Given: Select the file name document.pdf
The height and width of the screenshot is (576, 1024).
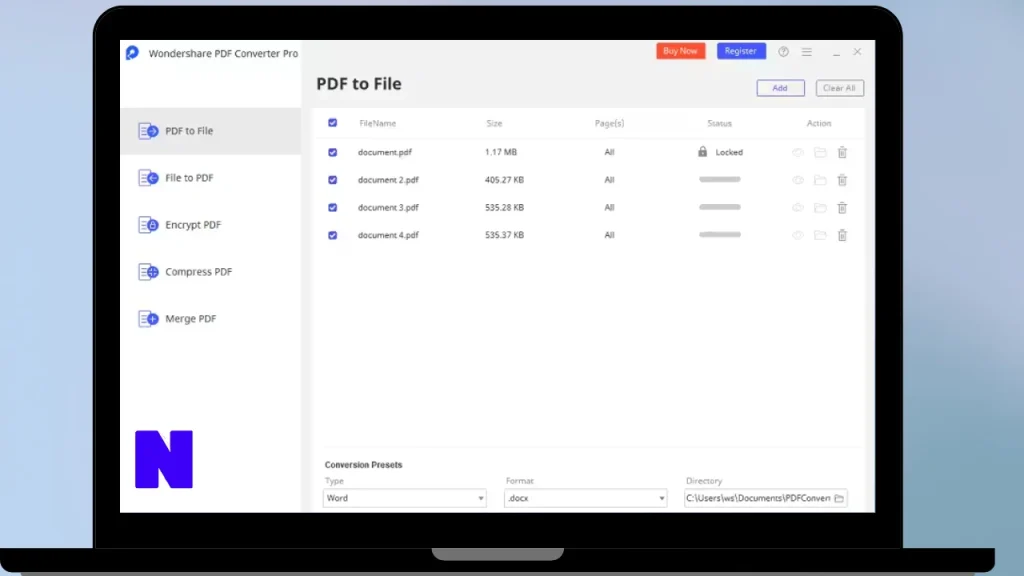Looking at the screenshot, I should pos(385,152).
